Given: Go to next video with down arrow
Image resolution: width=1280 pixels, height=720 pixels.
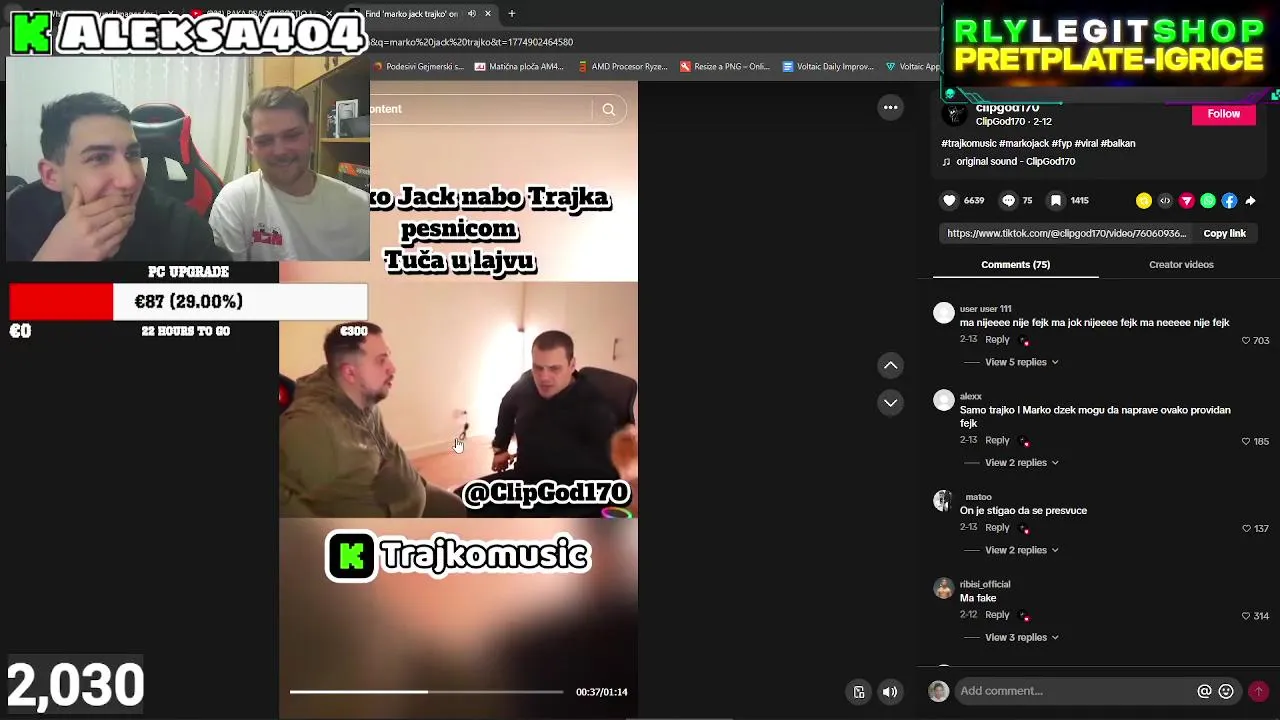Looking at the screenshot, I should pos(890,402).
